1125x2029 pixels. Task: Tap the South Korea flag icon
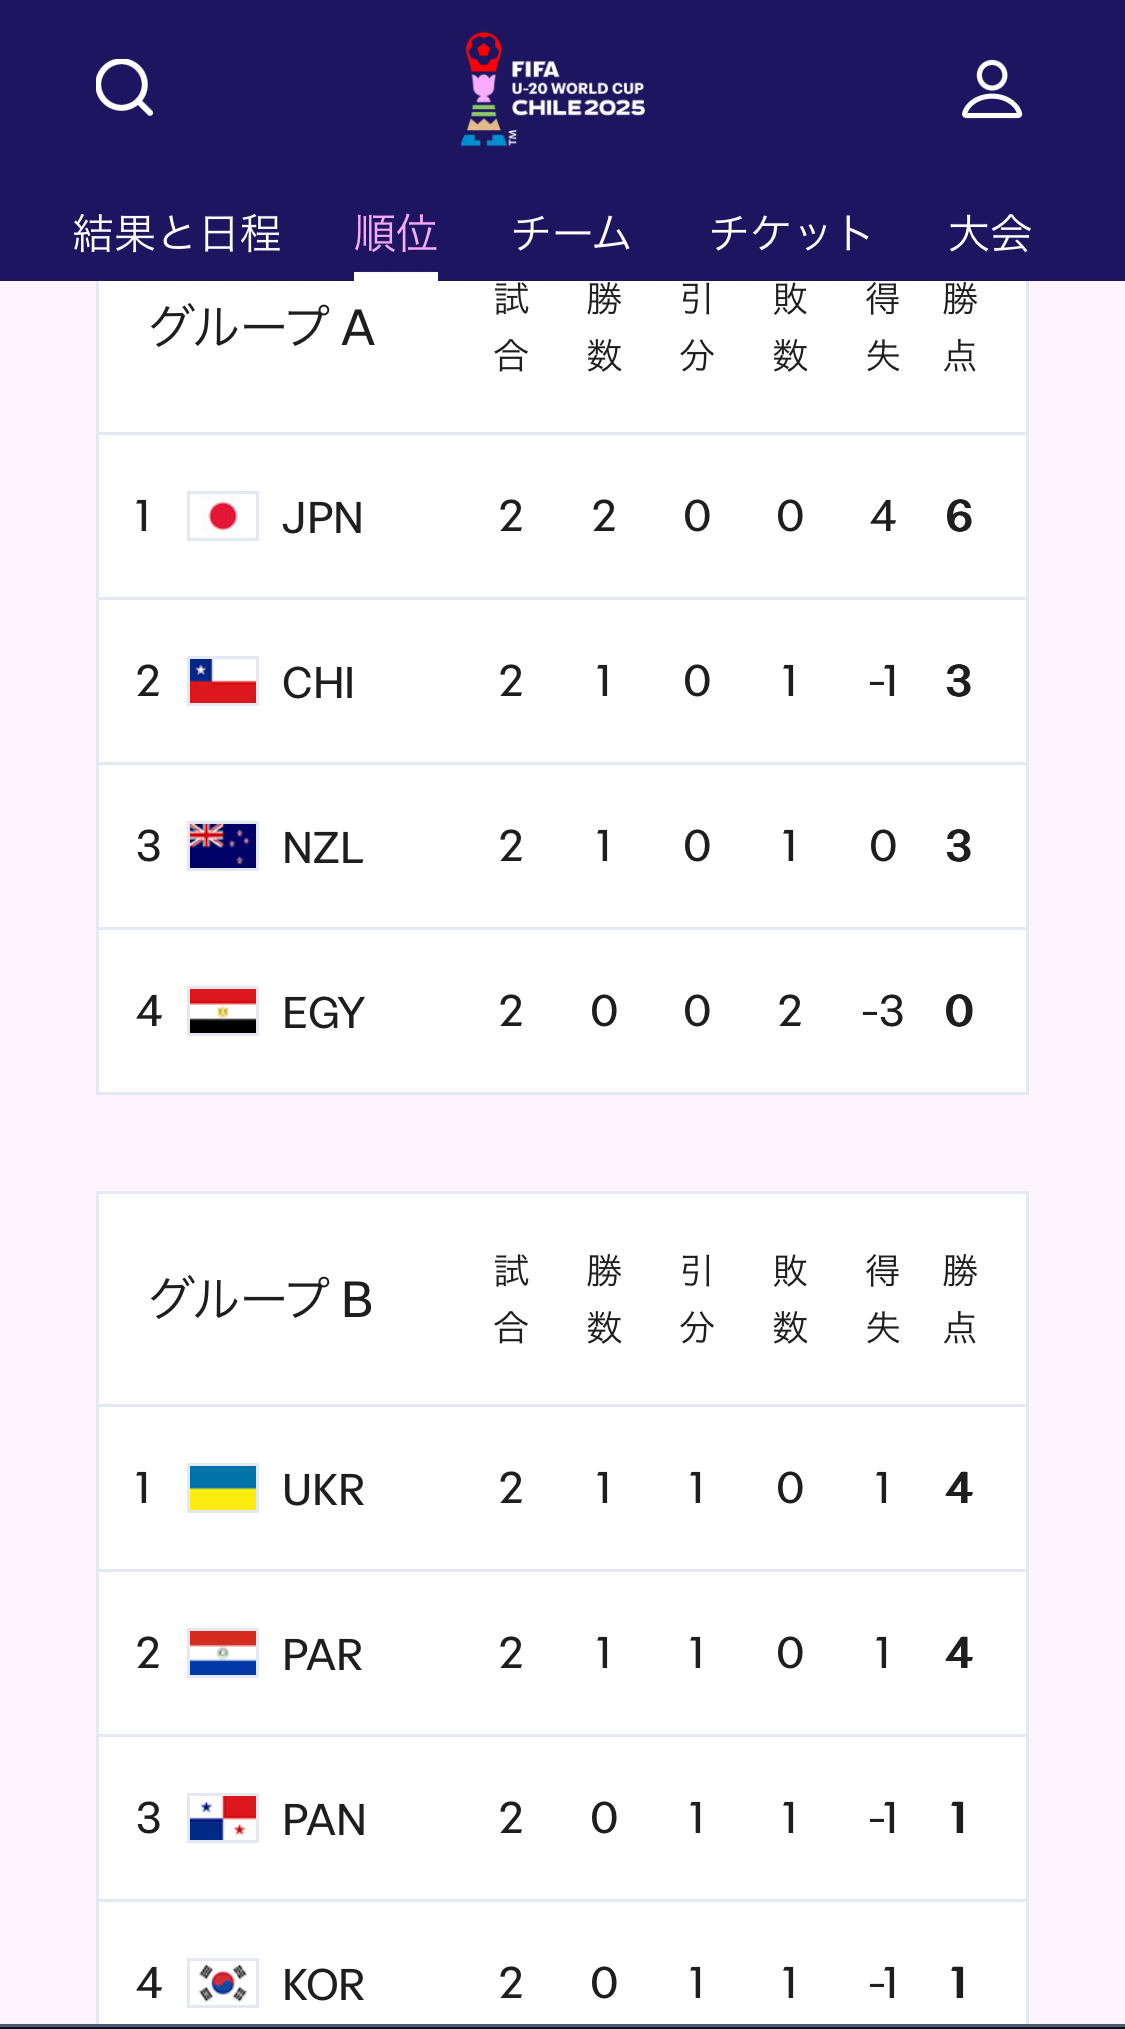pos(223,1983)
